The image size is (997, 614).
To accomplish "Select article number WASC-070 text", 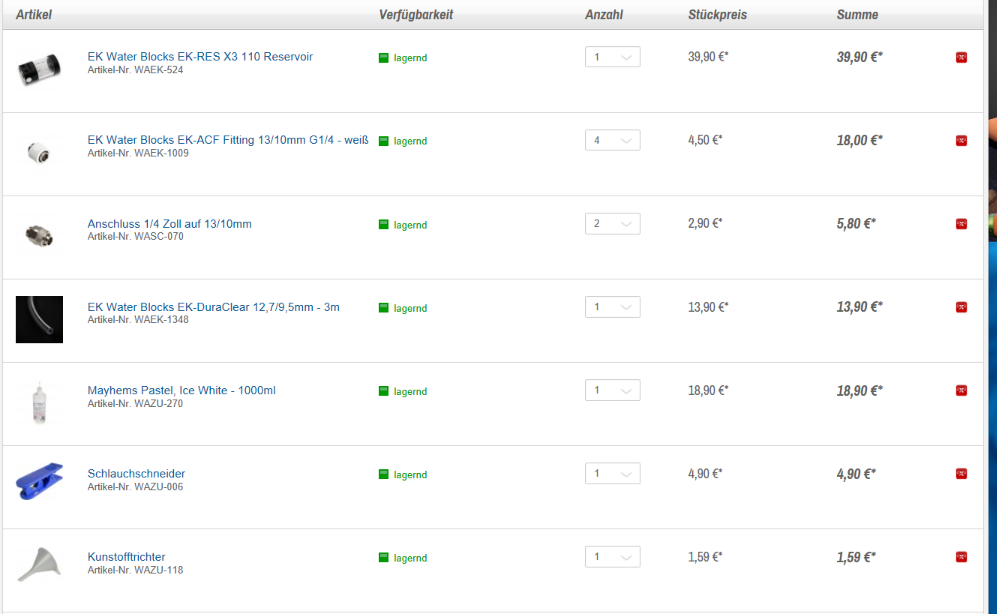I will [x=160, y=236].
